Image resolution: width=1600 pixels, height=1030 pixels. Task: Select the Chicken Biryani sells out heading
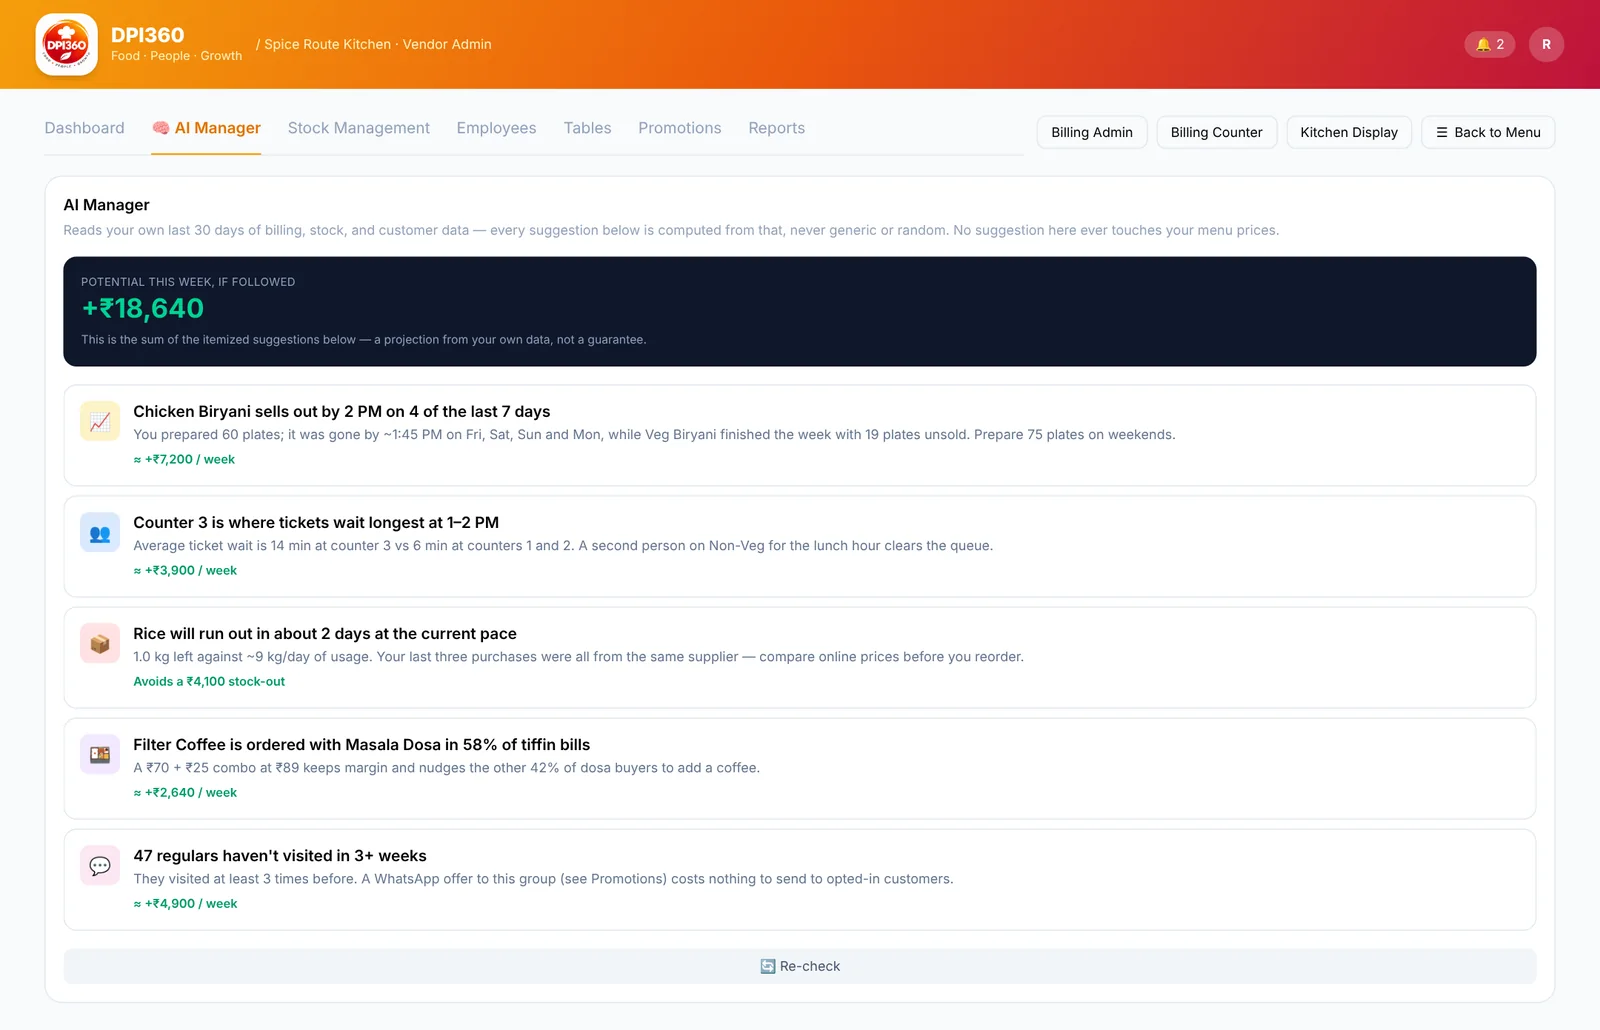tap(342, 411)
